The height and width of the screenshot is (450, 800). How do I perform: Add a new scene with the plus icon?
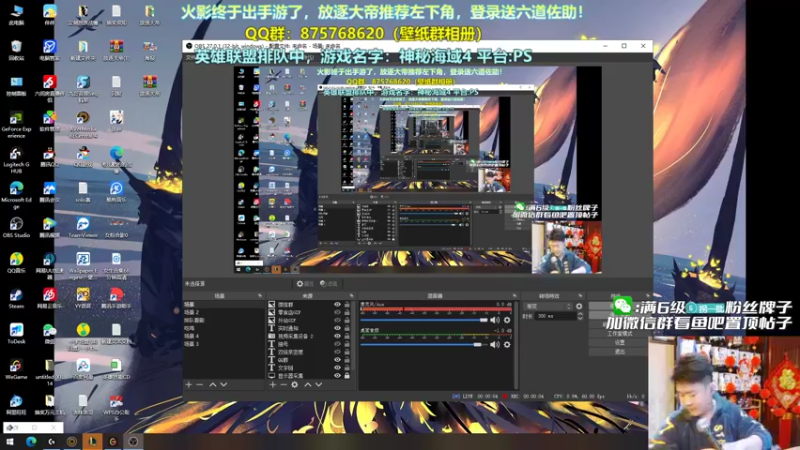click(x=189, y=385)
